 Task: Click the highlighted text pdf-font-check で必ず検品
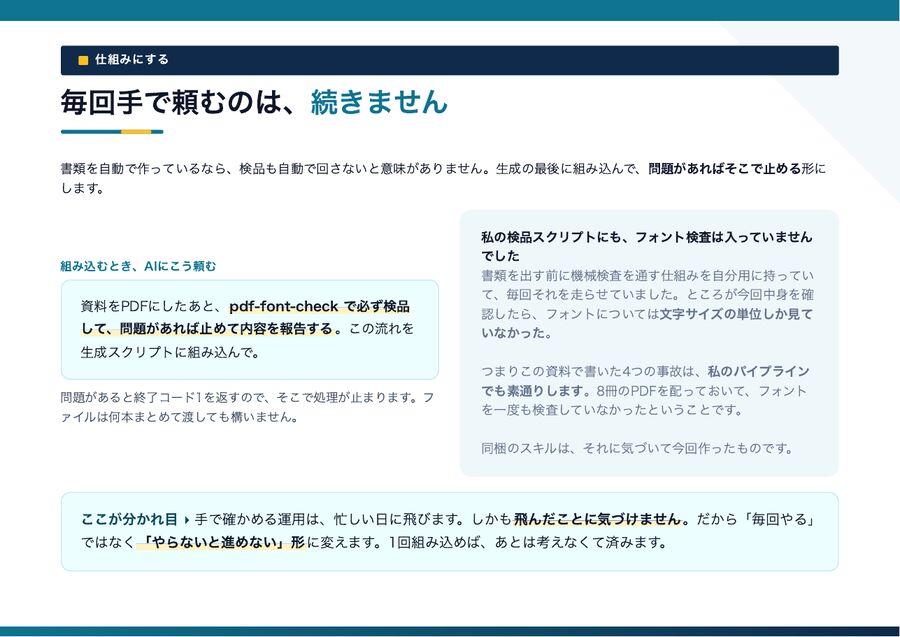point(320,306)
